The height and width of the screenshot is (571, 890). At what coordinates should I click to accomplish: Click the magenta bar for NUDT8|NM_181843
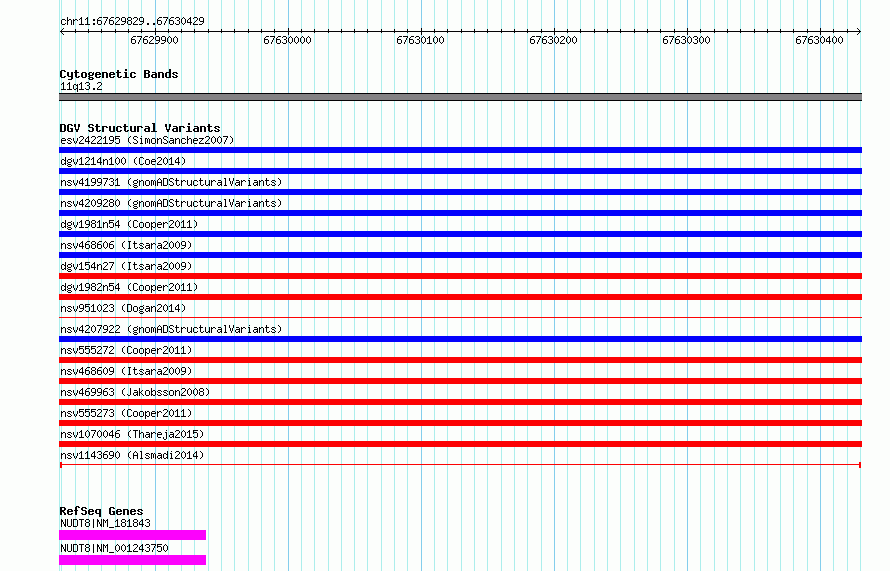point(132,535)
